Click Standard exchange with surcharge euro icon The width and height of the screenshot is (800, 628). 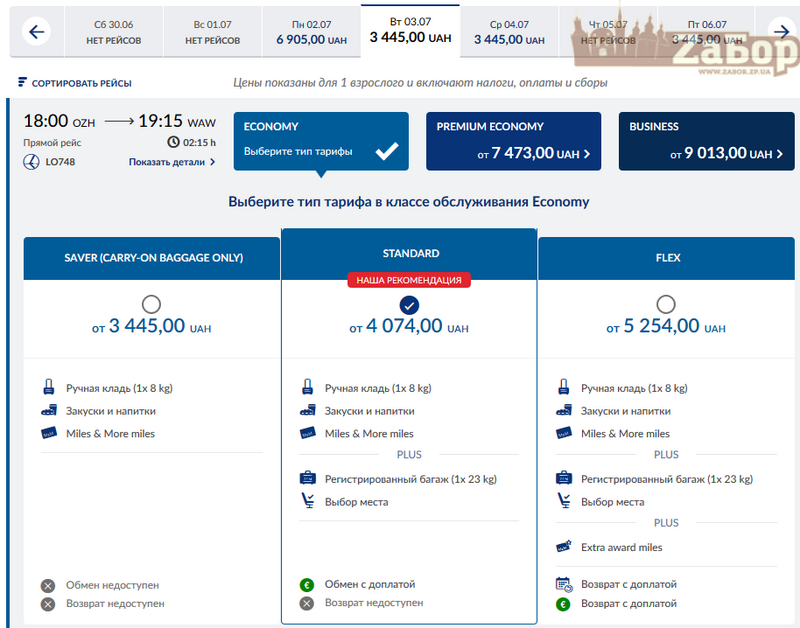coord(307,584)
